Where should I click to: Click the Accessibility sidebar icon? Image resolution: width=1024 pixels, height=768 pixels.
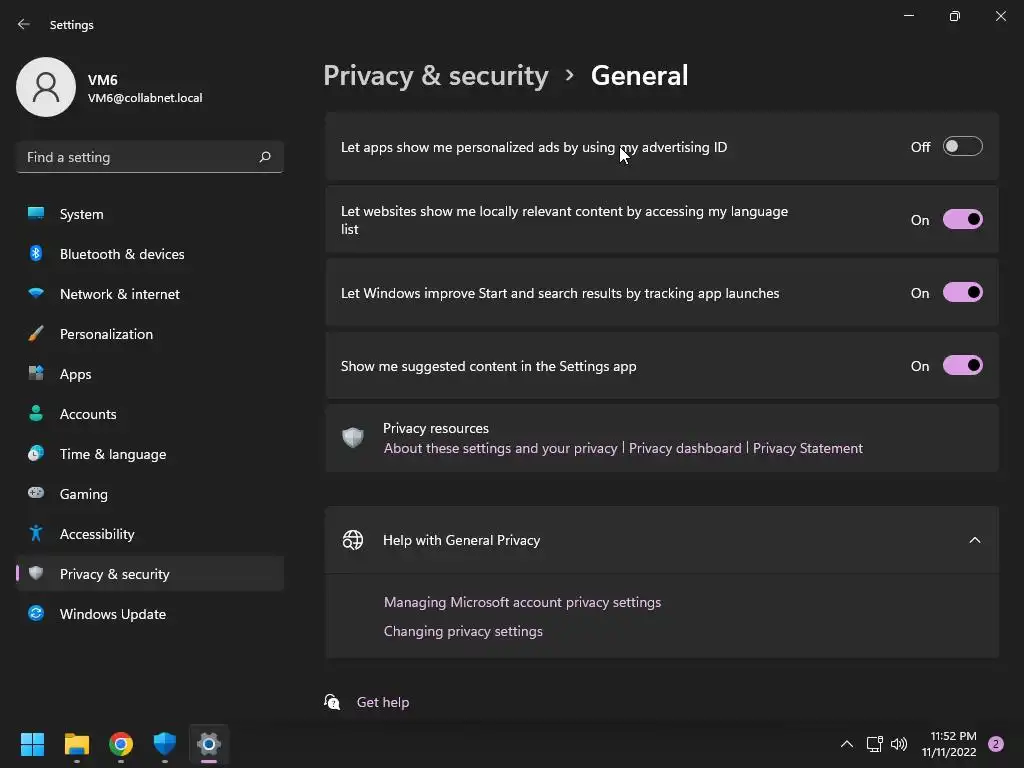pos(36,534)
